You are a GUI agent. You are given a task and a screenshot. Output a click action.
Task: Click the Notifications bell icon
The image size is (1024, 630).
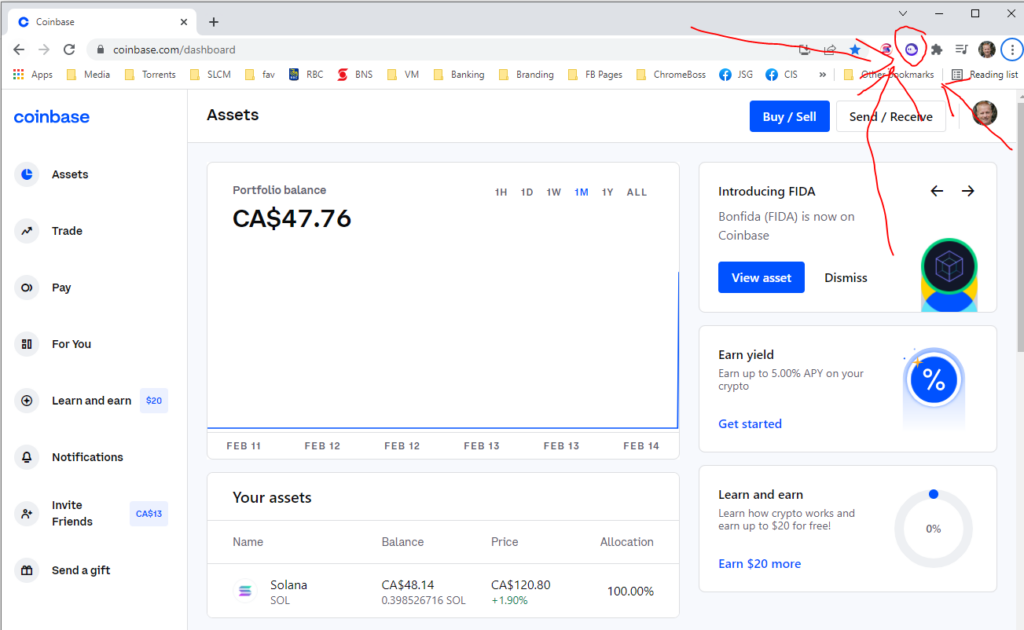coord(27,457)
